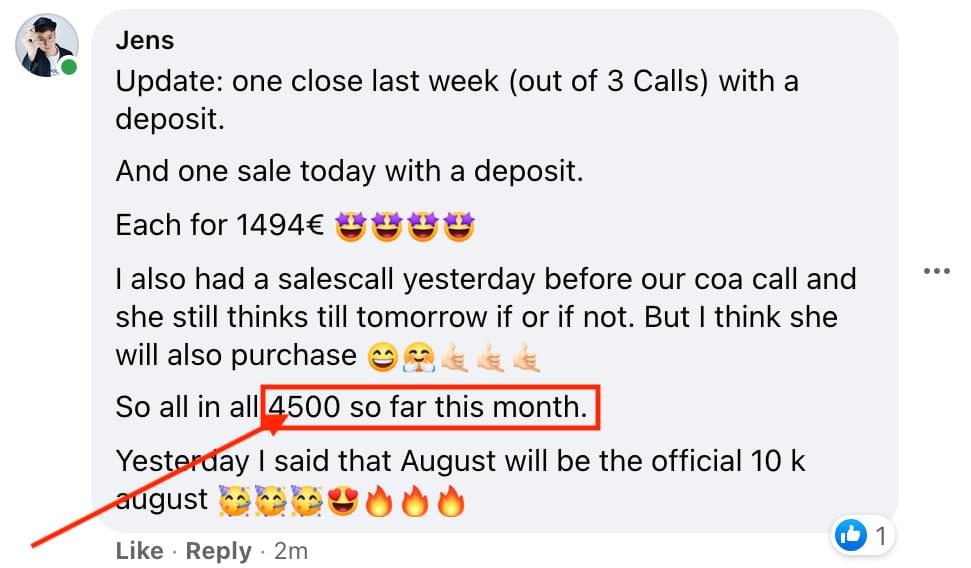Open Jens's profile picture
971x568 pixels.
tap(47, 46)
